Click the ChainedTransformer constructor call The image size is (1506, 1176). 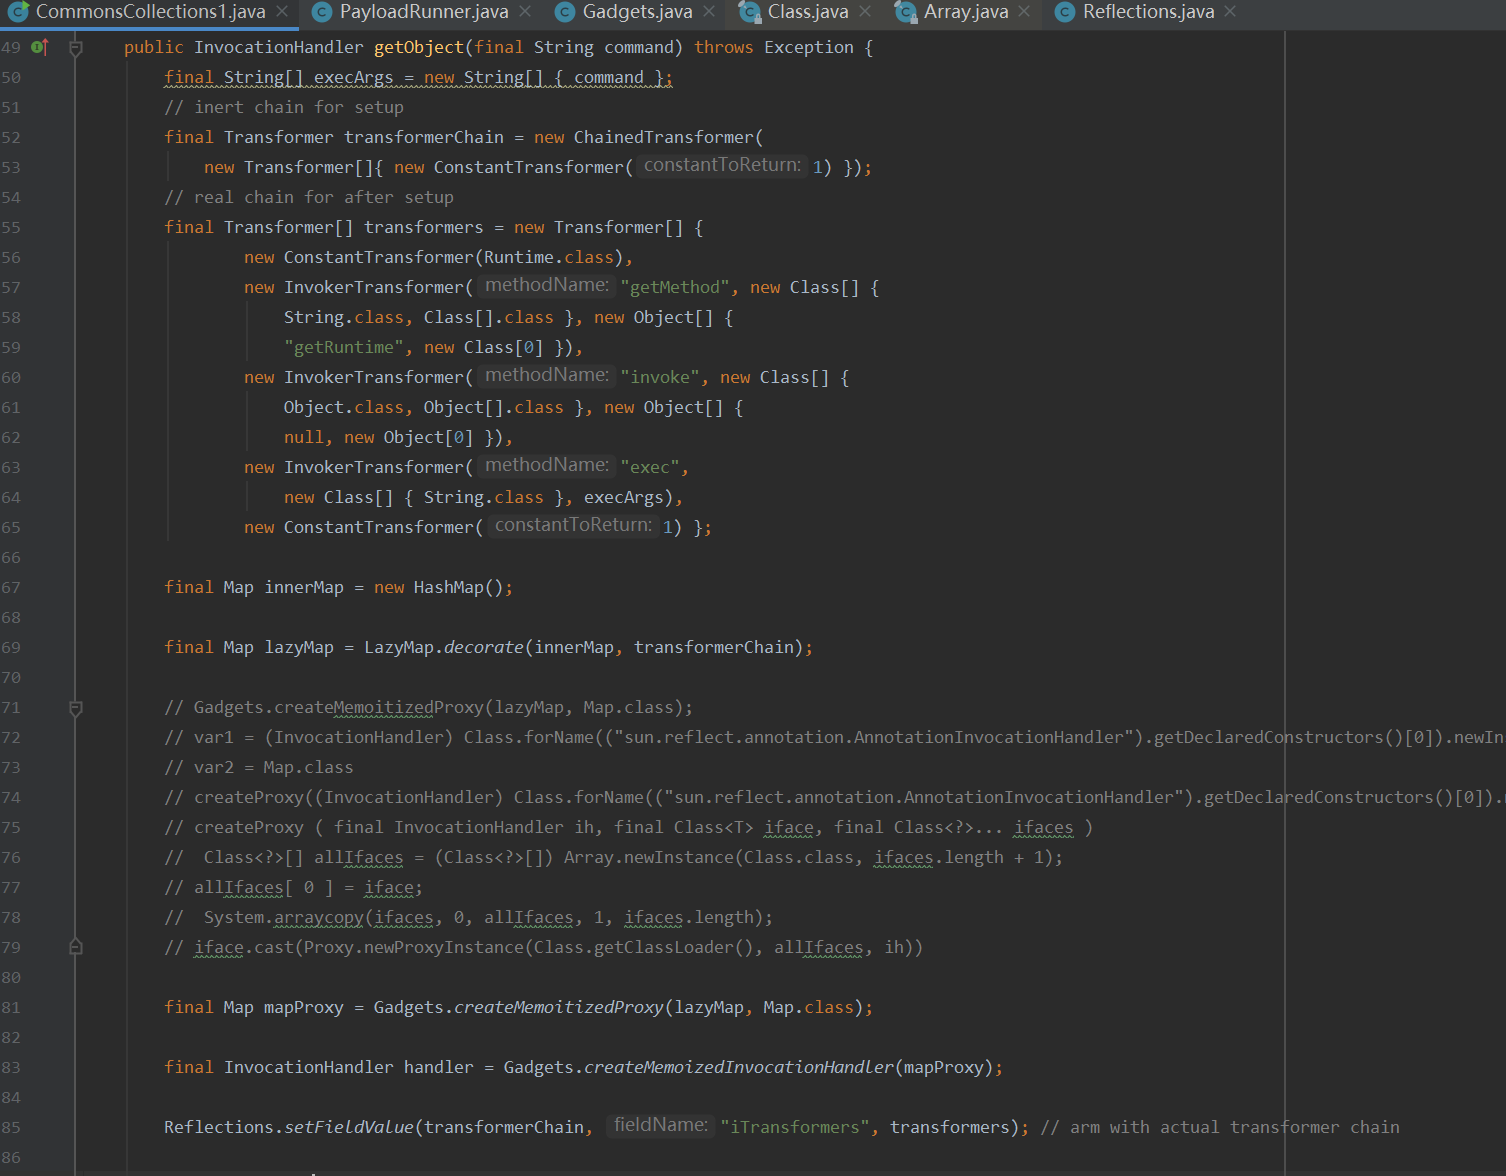664,137
